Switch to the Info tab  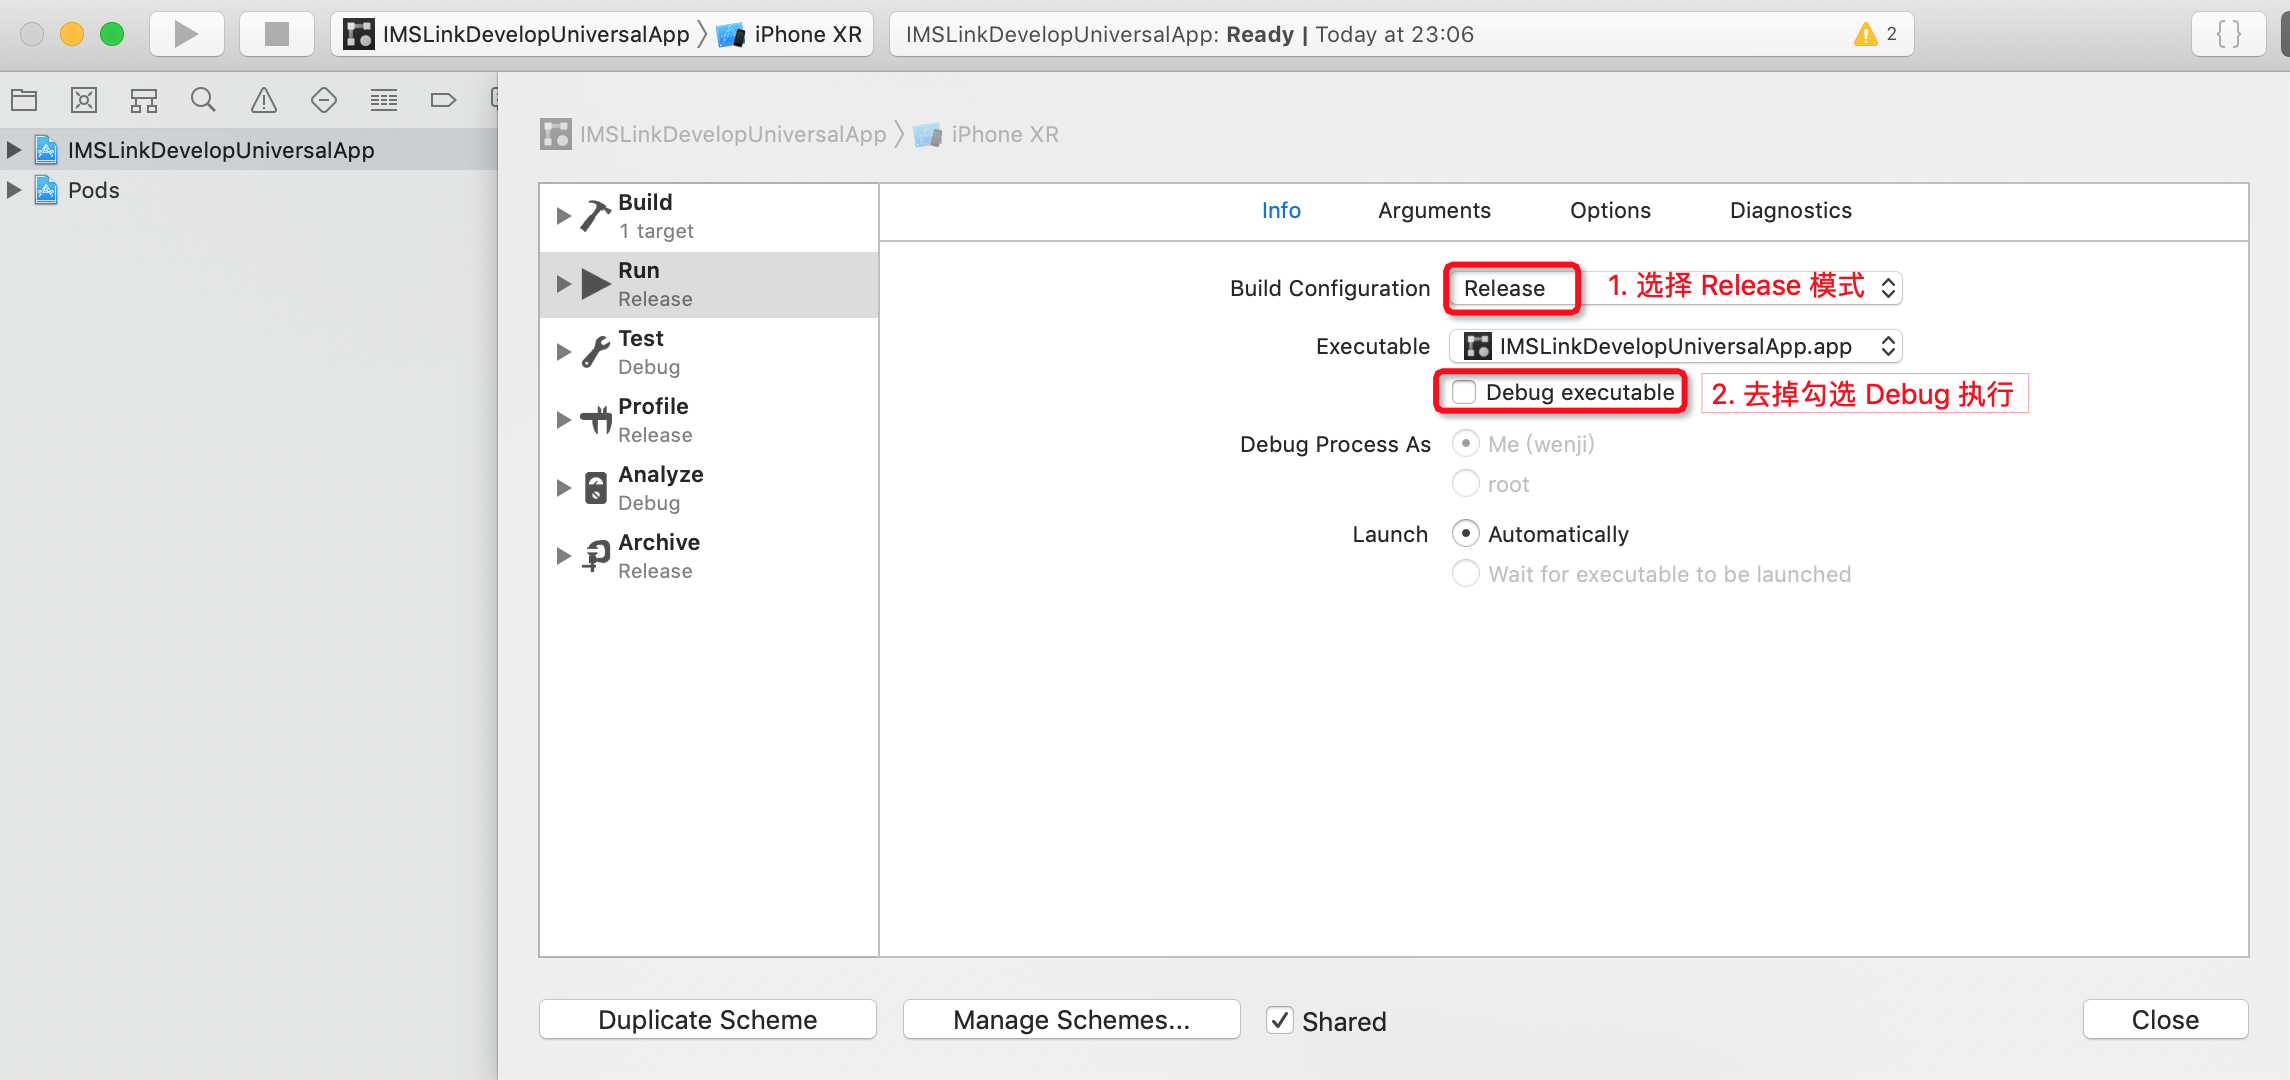coord(1281,210)
